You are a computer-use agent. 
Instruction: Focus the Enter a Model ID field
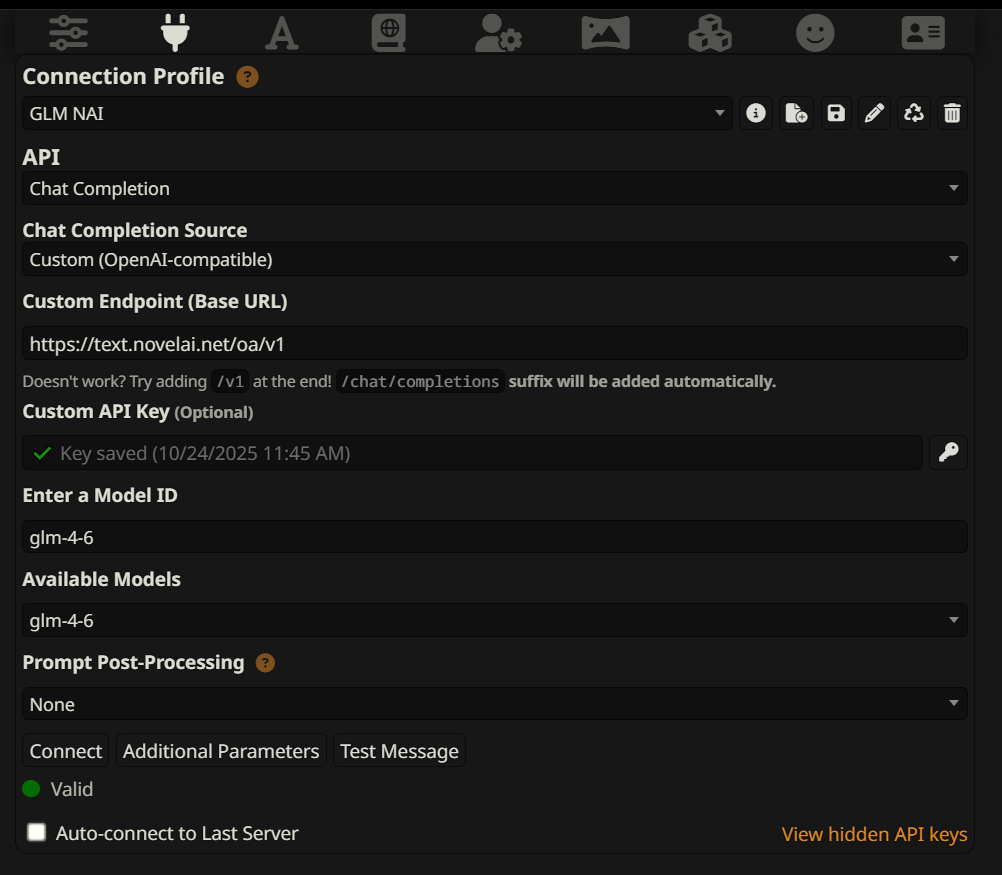pos(495,537)
